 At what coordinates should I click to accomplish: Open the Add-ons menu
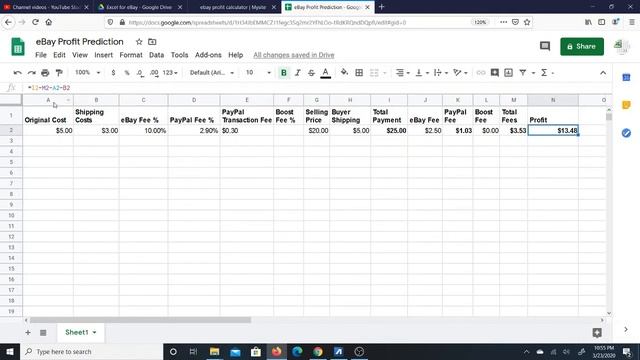tap(208, 55)
